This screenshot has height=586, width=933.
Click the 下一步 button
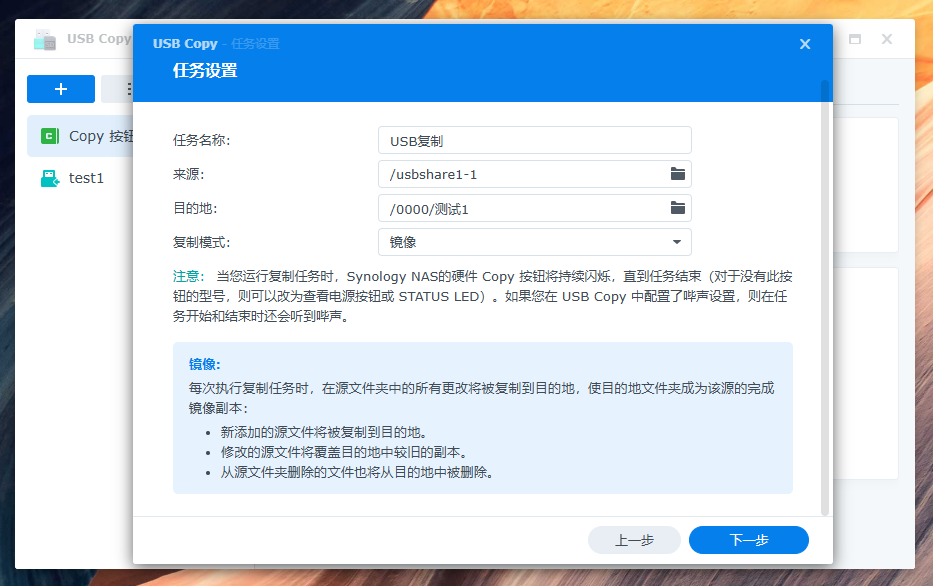749,540
